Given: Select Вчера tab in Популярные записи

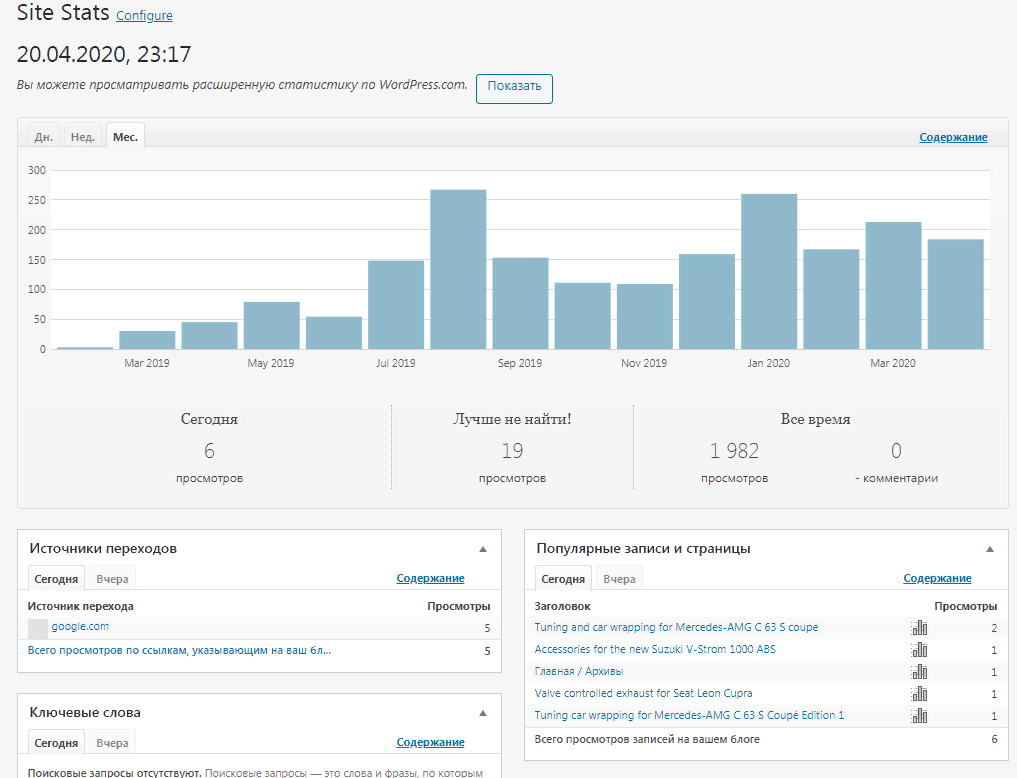Looking at the screenshot, I should pyautogui.click(x=619, y=579).
